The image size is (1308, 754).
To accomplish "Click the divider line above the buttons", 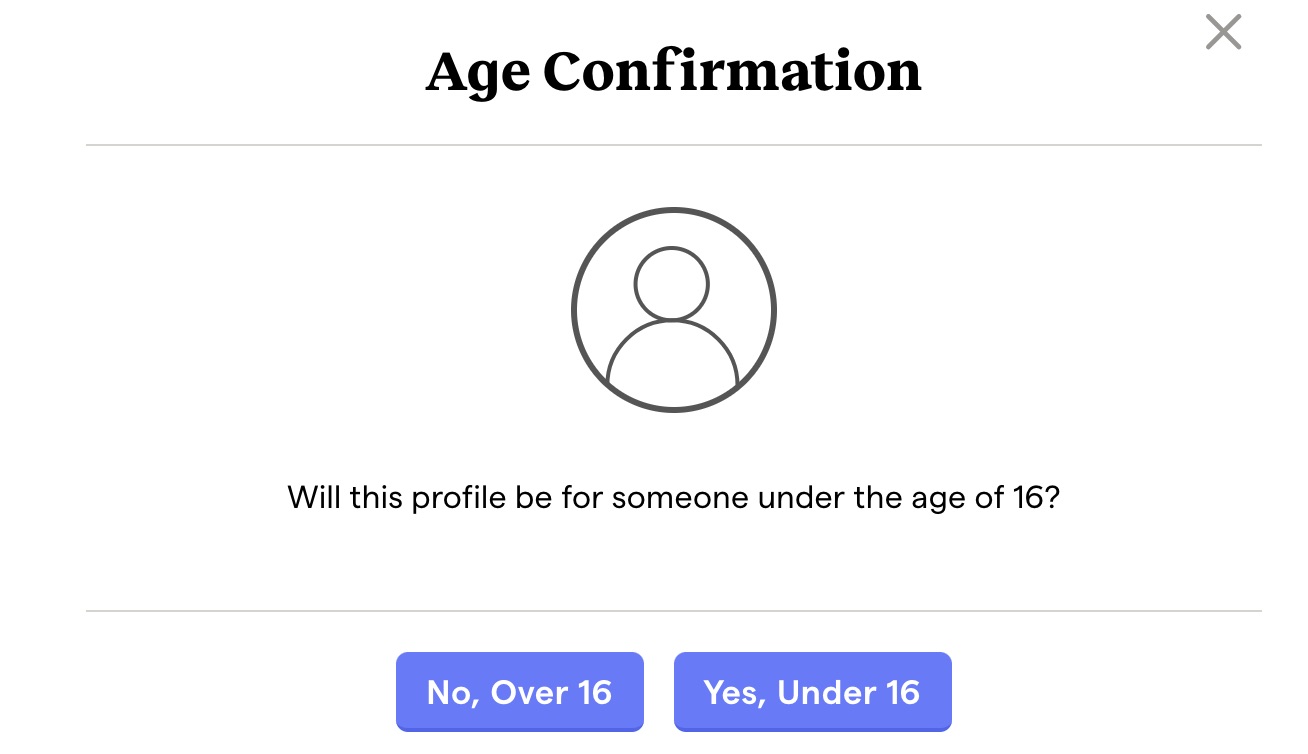I will pyautogui.click(x=673, y=610).
